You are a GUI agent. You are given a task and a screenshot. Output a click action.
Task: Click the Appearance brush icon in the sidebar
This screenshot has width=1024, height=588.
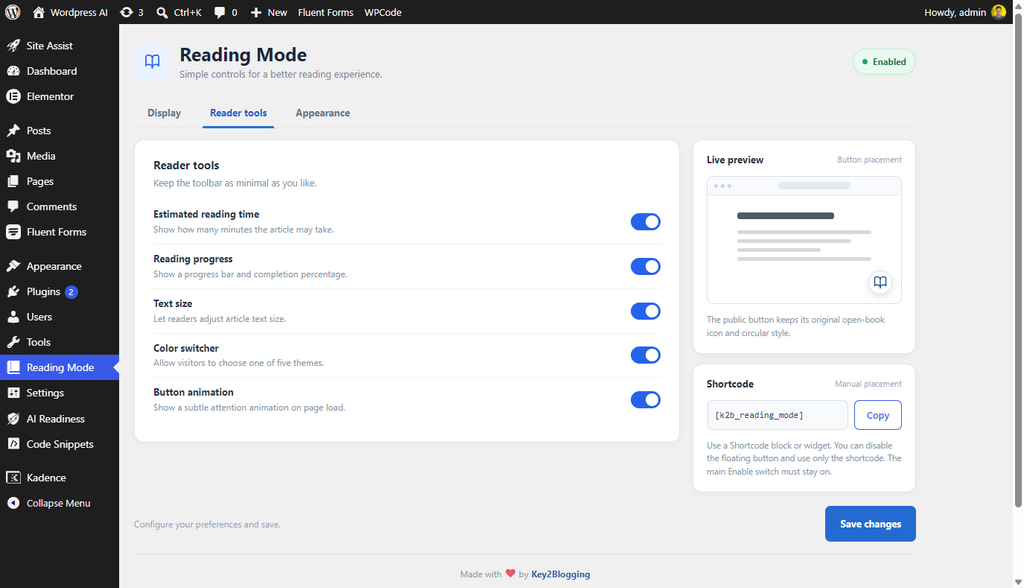point(13,266)
